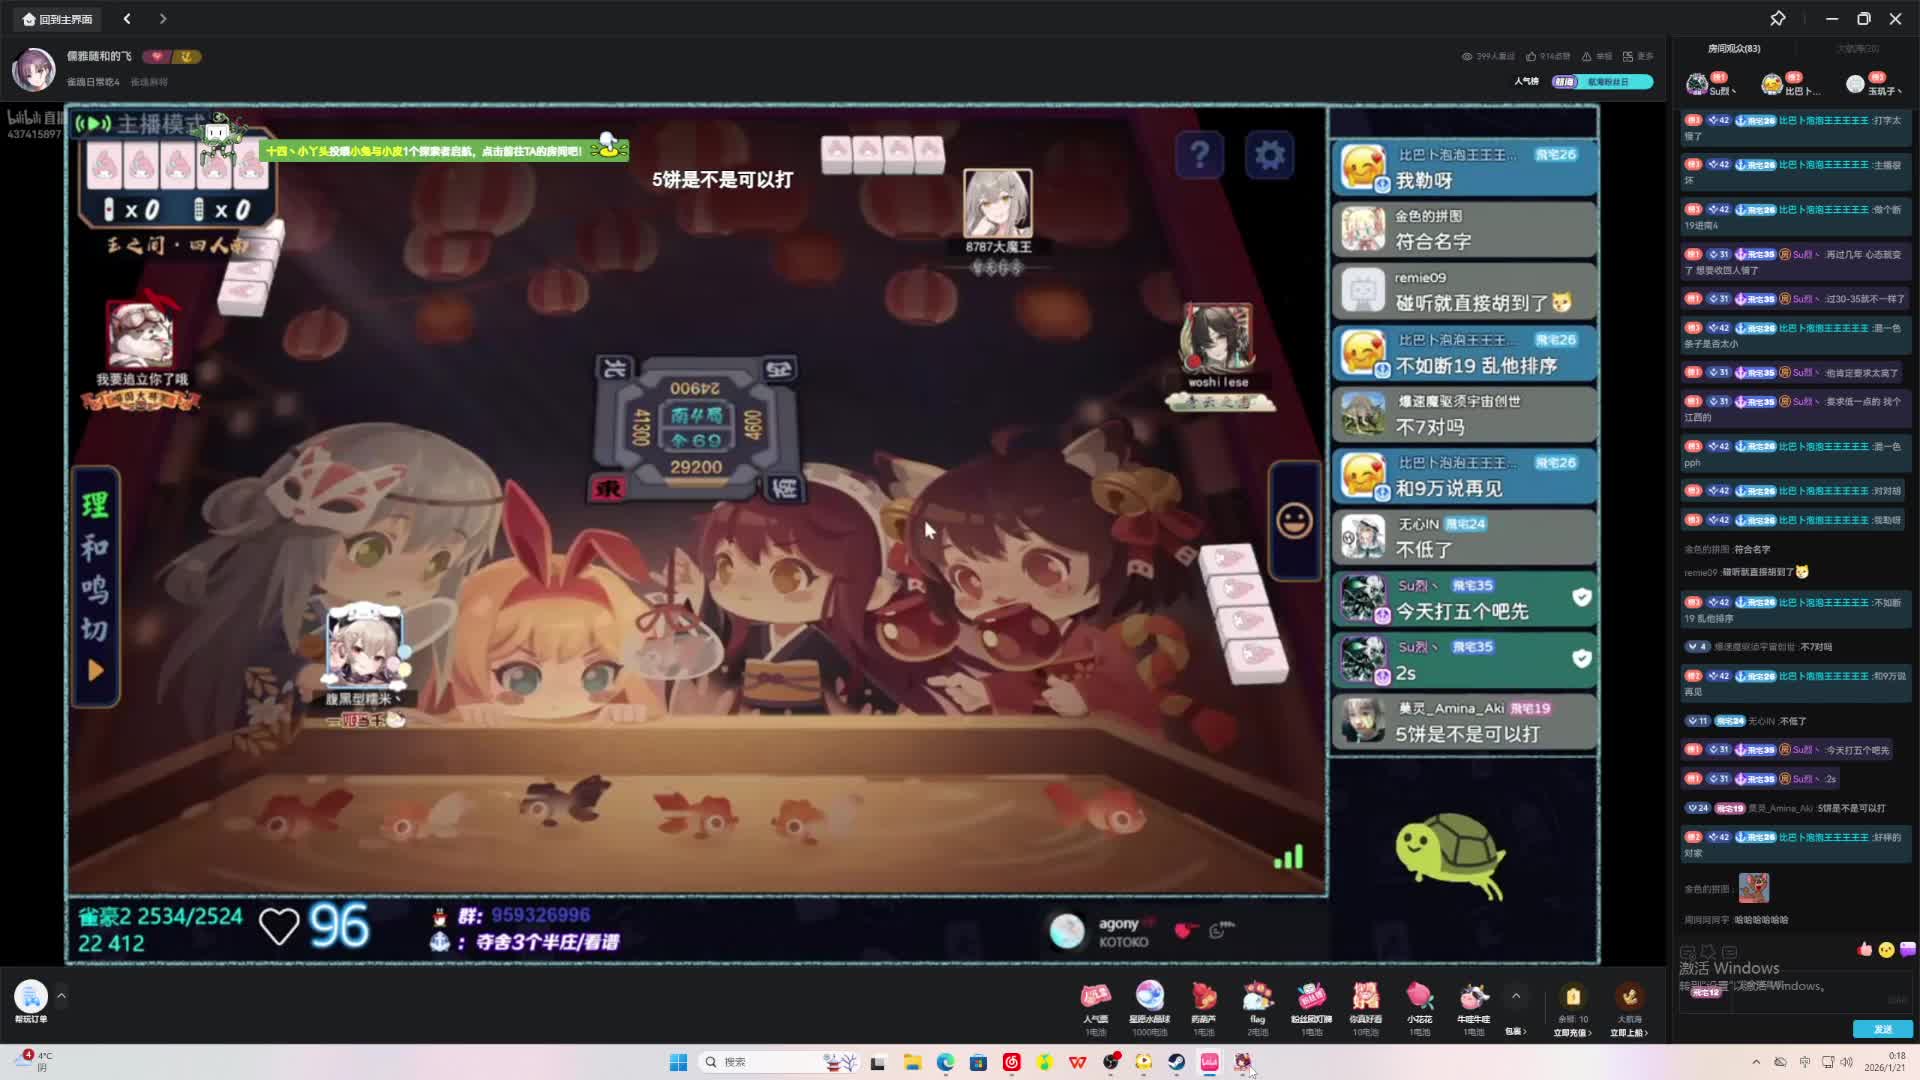Expand the arrow above the 帮玩订单 icon
1920x1080 pixels.
(62, 996)
